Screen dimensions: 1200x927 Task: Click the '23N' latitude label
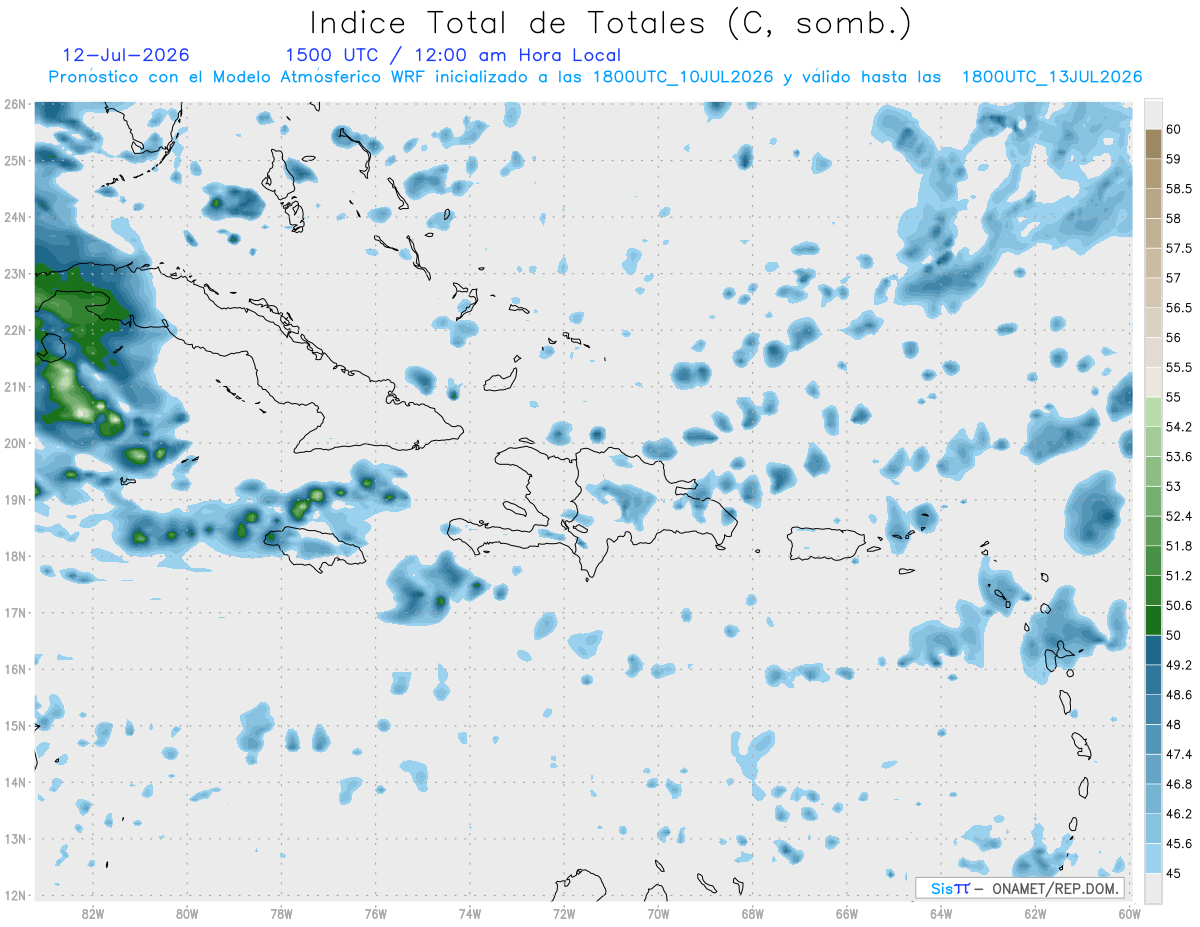pos(14,274)
